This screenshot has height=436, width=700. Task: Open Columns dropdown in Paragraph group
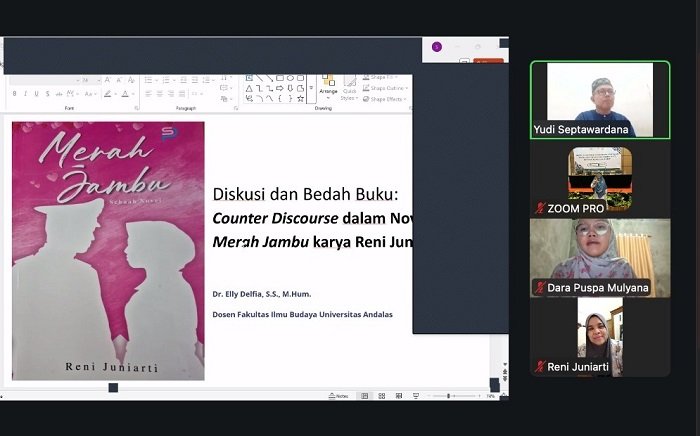tap(197, 94)
